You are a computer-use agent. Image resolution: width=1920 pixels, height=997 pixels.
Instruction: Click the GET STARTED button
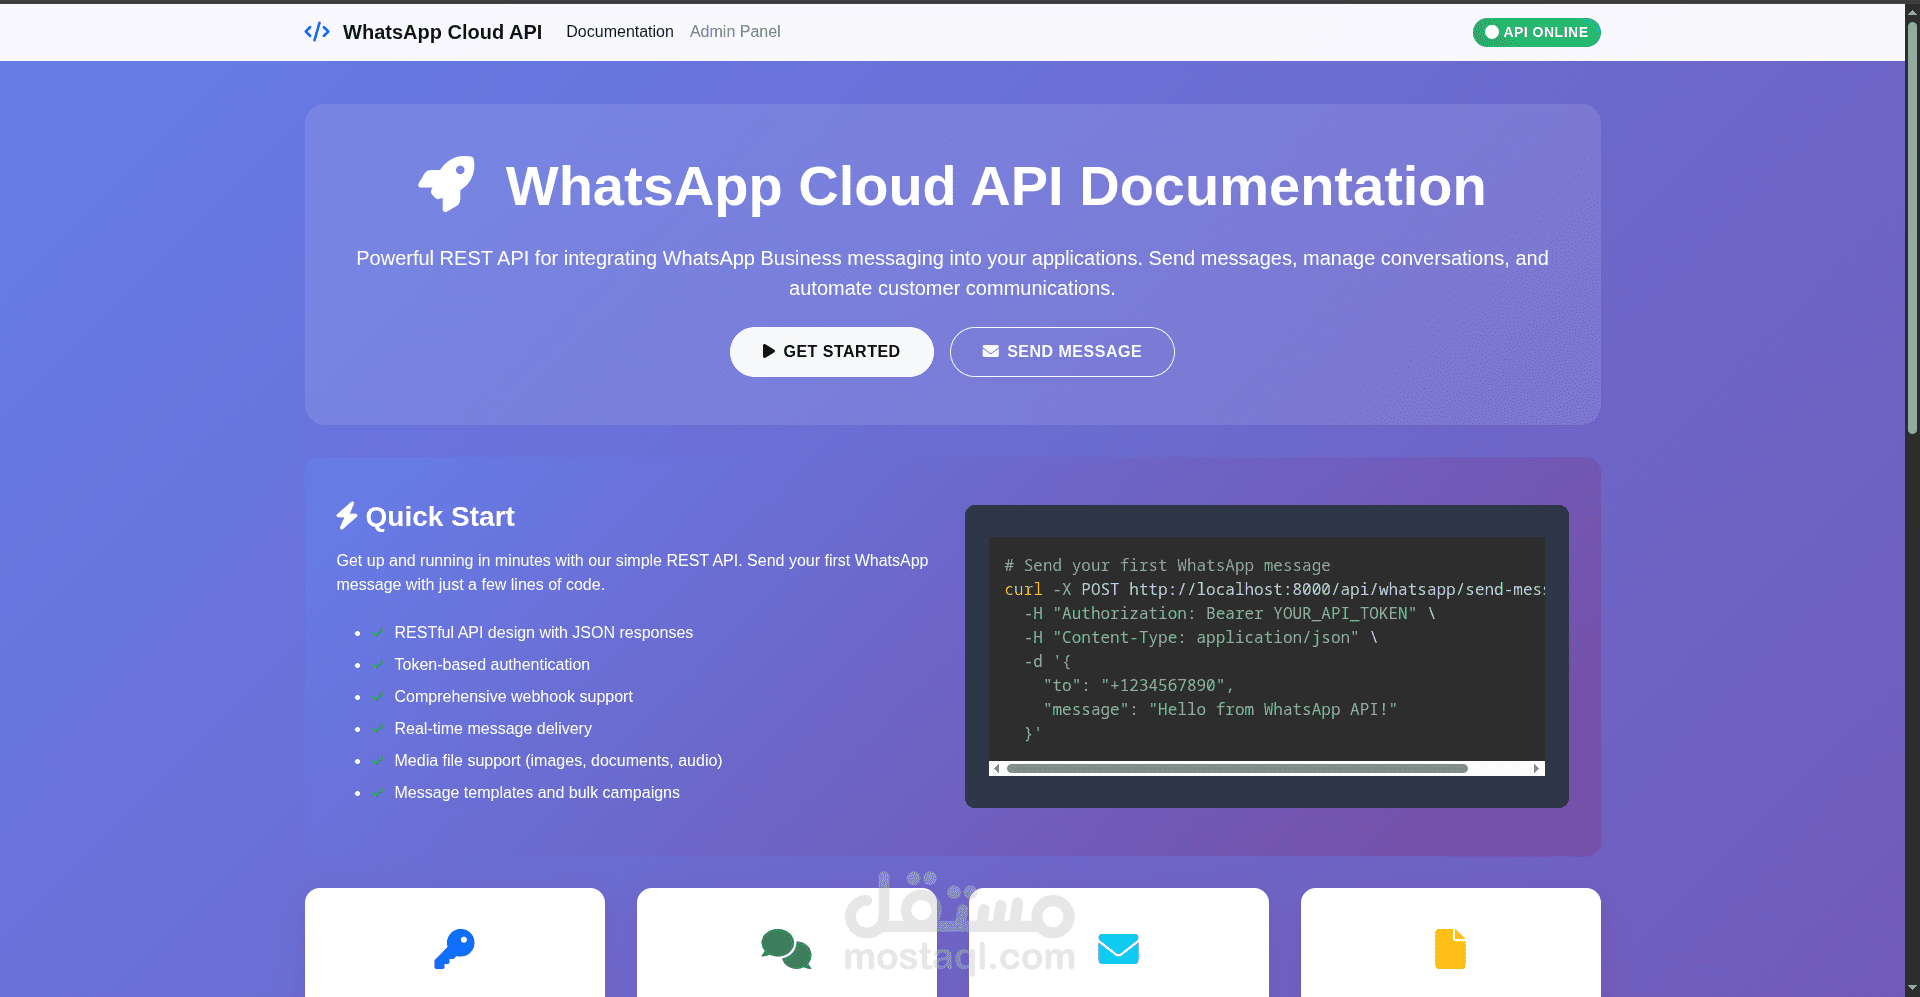(x=832, y=352)
